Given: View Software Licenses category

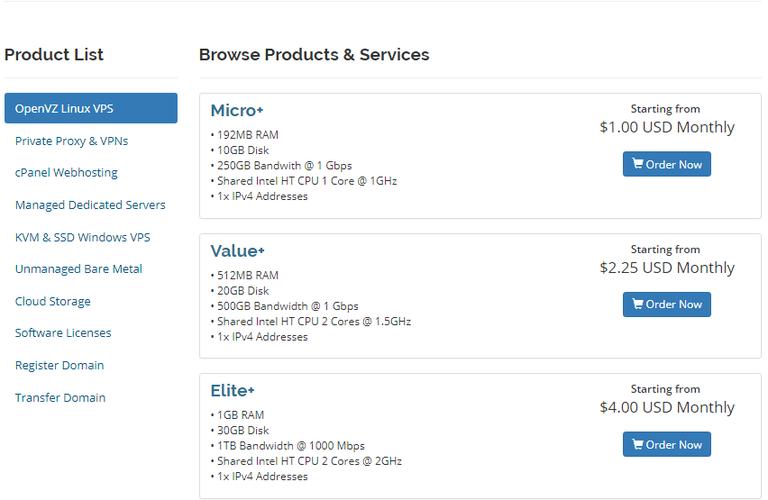Looking at the screenshot, I should click(x=63, y=333).
